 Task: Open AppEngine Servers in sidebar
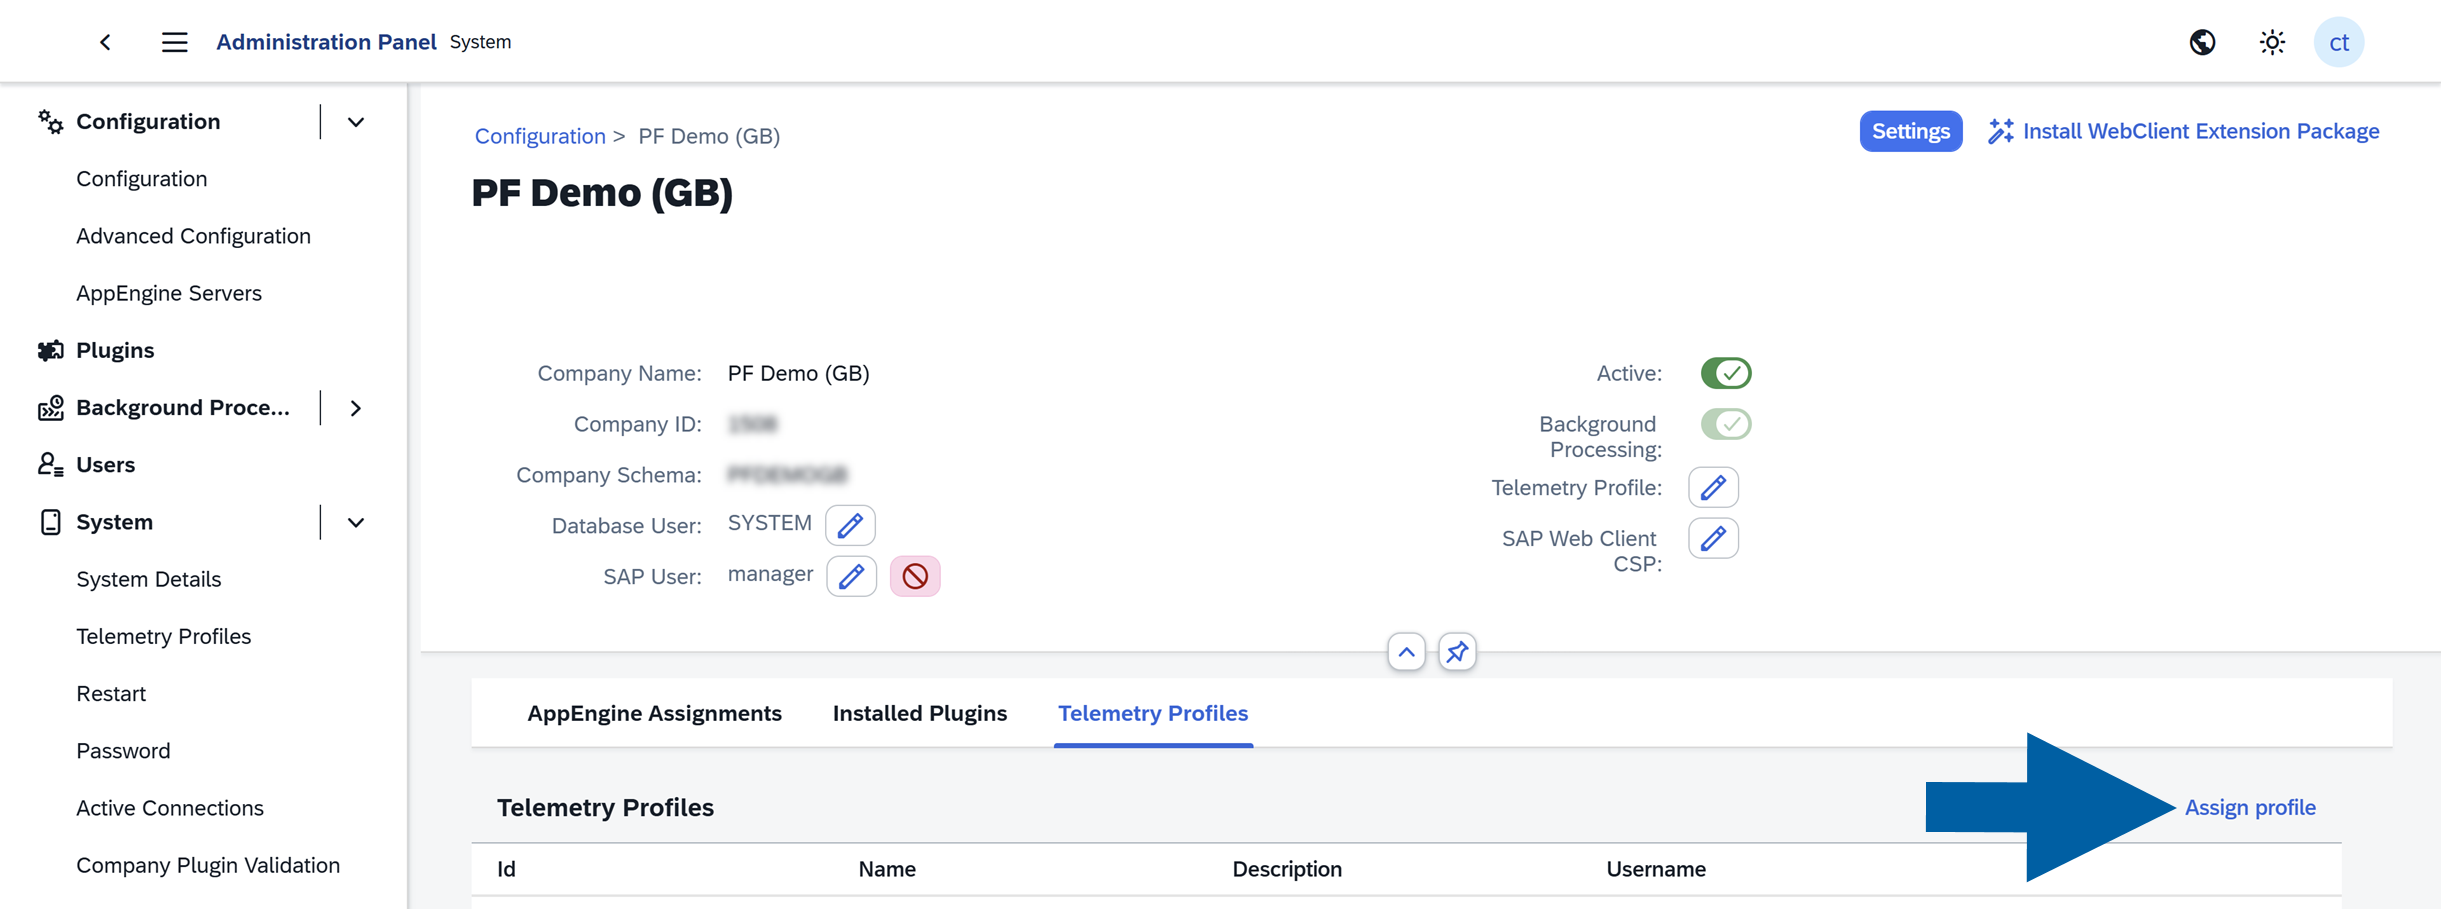[x=169, y=293]
